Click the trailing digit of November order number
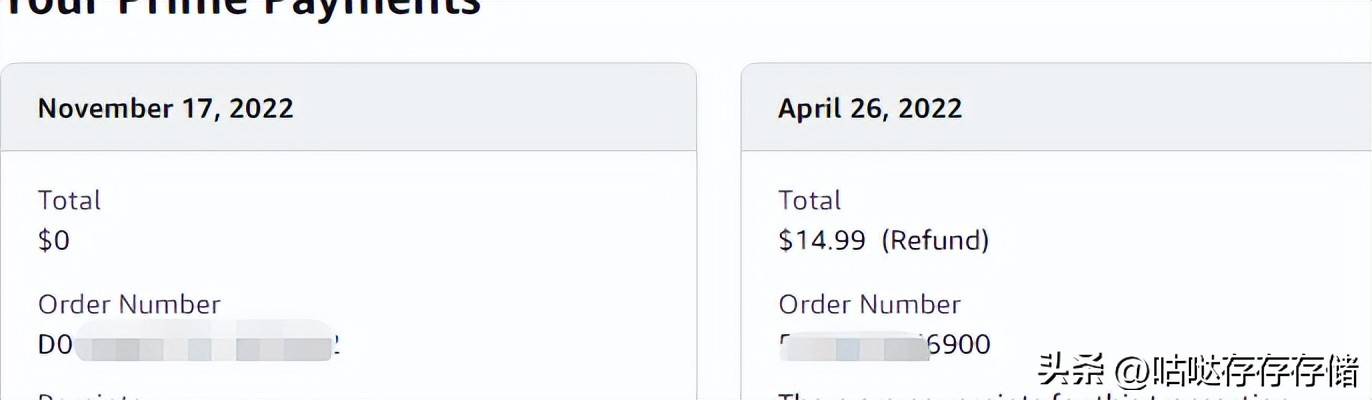The image size is (1372, 400). [x=336, y=345]
